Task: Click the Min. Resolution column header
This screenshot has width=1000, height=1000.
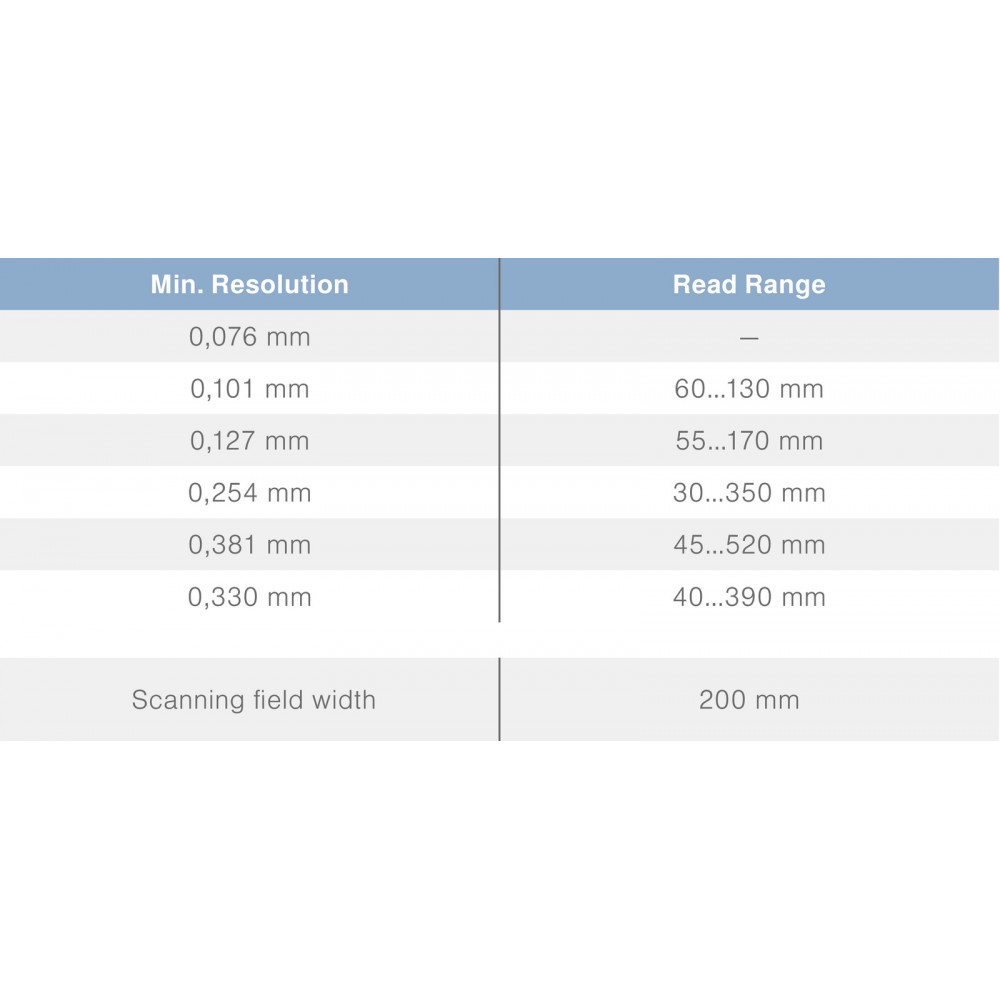Action: tap(249, 285)
